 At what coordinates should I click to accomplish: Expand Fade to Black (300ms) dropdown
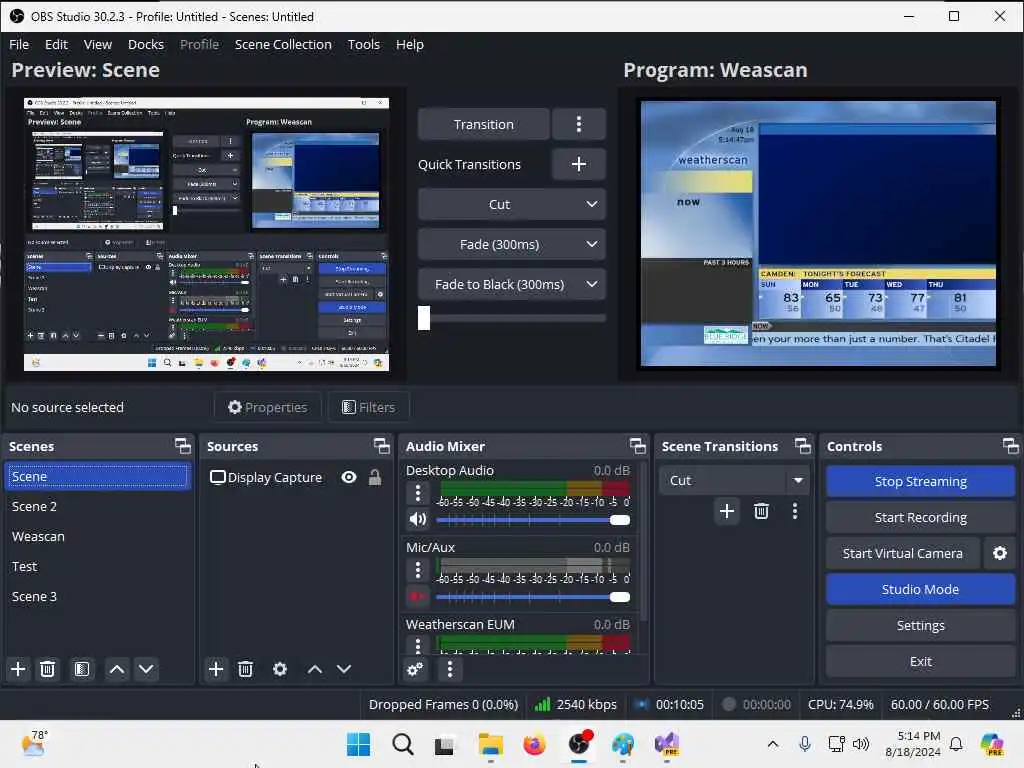click(x=592, y=284)
